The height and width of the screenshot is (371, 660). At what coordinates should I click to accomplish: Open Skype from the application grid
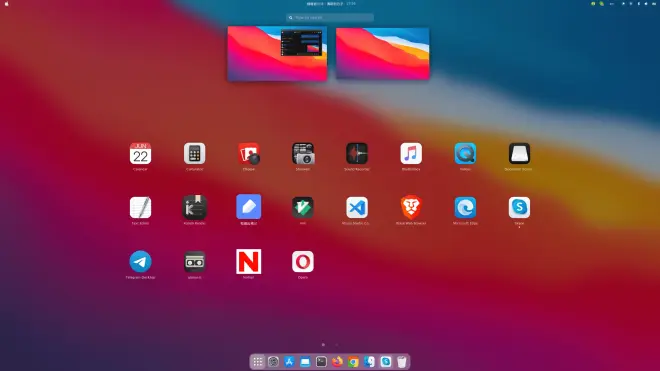pyautogui.click(x=519, y=208)
